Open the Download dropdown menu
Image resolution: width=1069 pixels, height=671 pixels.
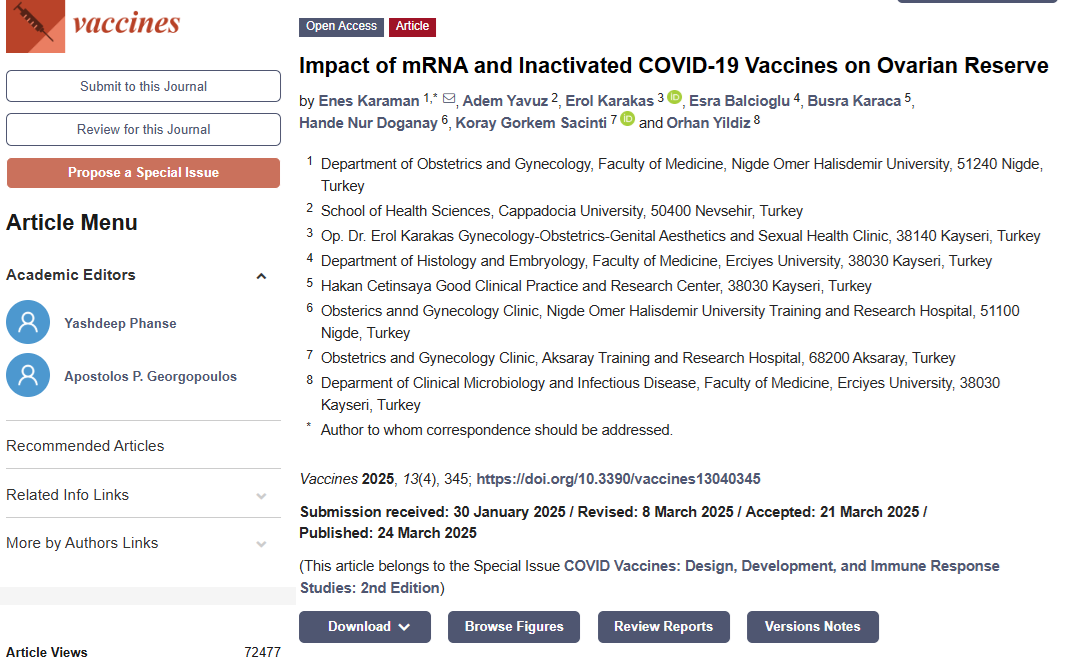pyautogui.click(x=365, y=627)
